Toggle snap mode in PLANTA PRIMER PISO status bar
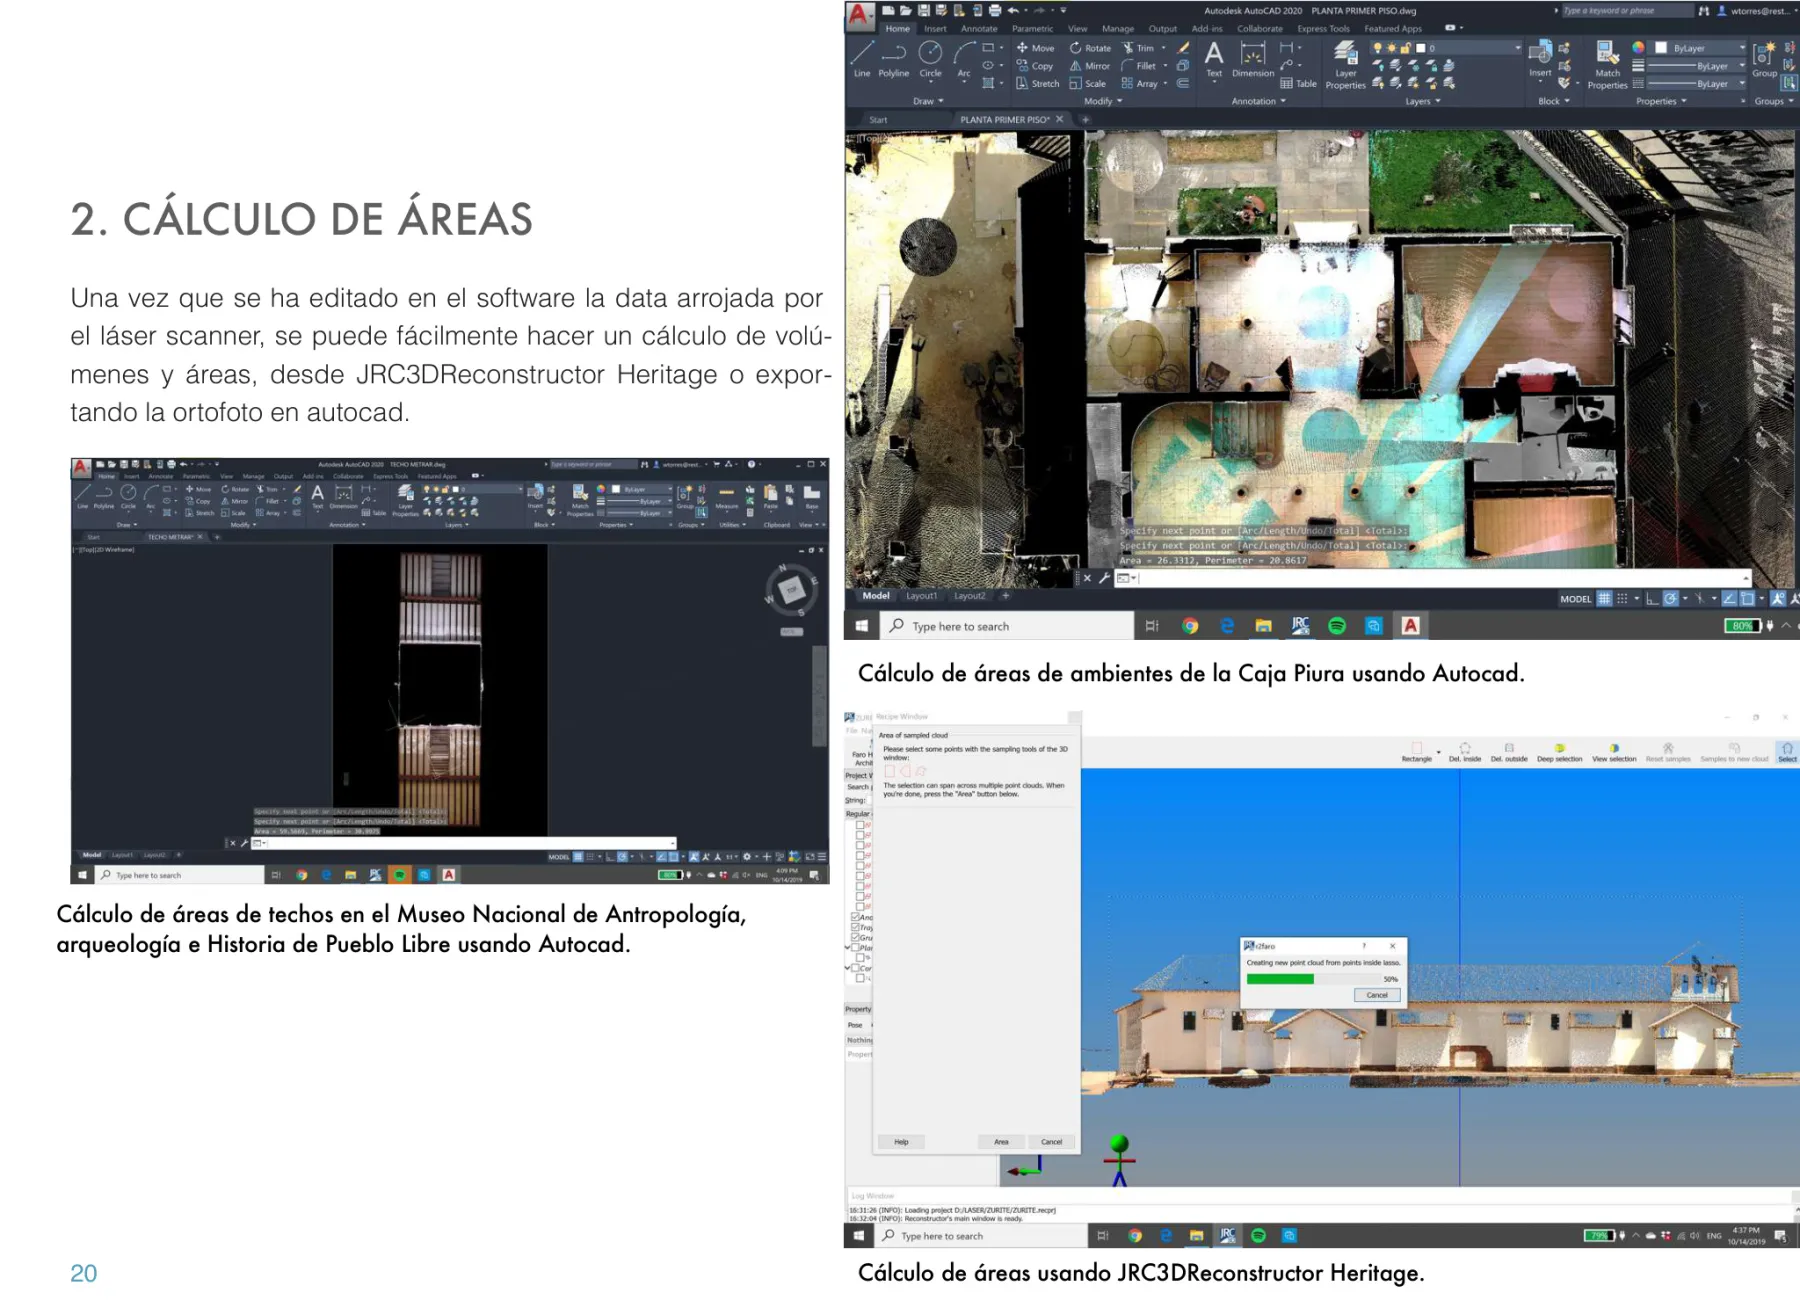This screenshot has width=1800, height=1315. (x=1622, y=598)
